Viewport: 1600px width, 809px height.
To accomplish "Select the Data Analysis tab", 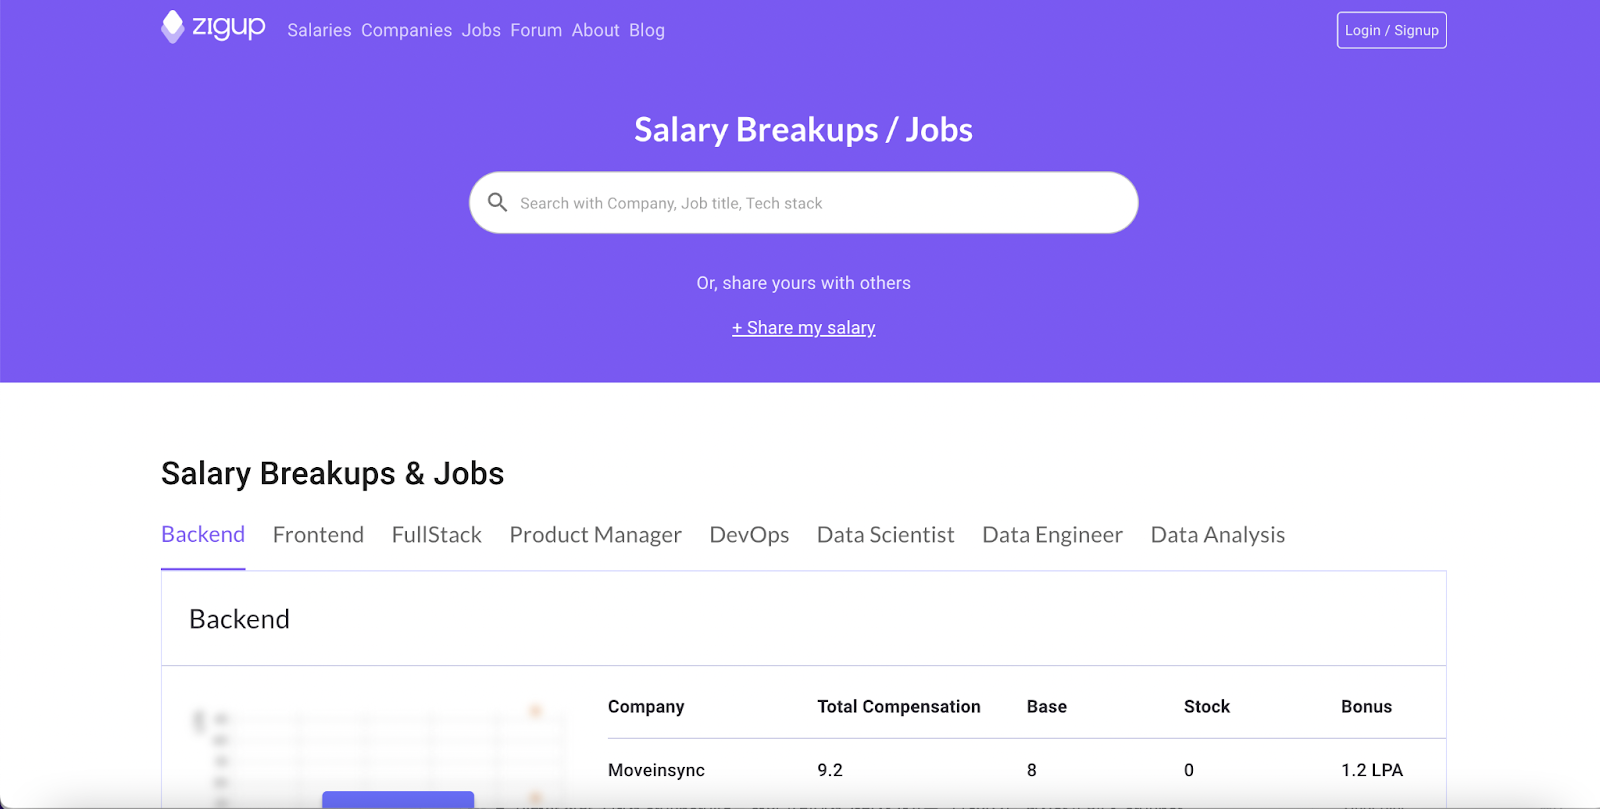I will [x=1217, y=535].
